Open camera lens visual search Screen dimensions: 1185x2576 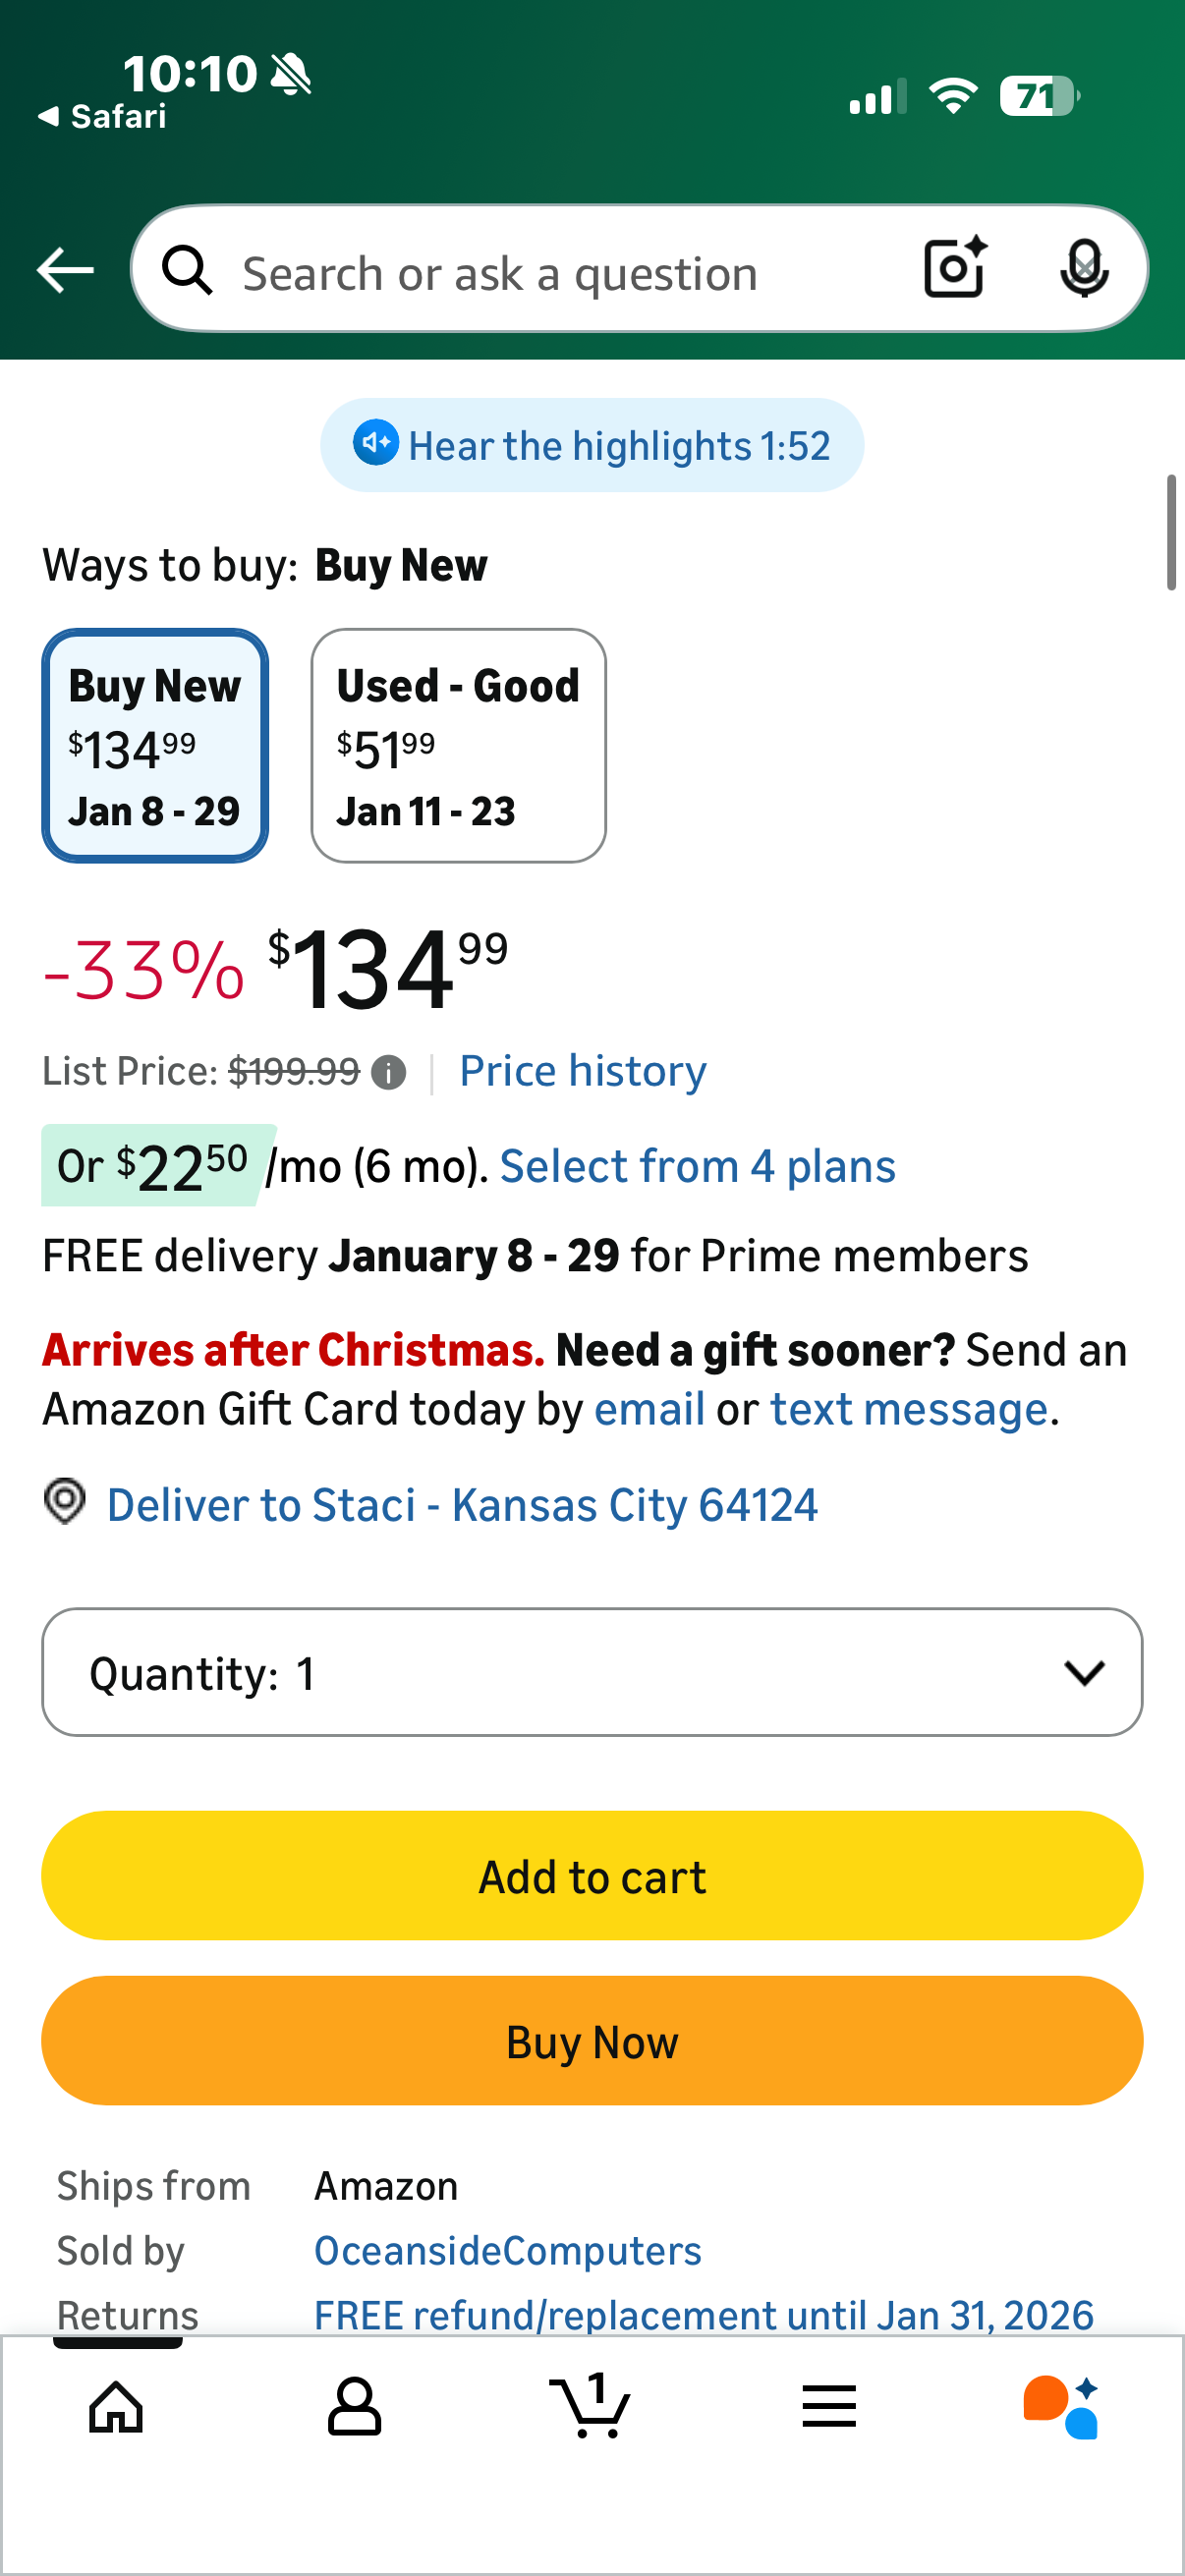pos(954,268)
